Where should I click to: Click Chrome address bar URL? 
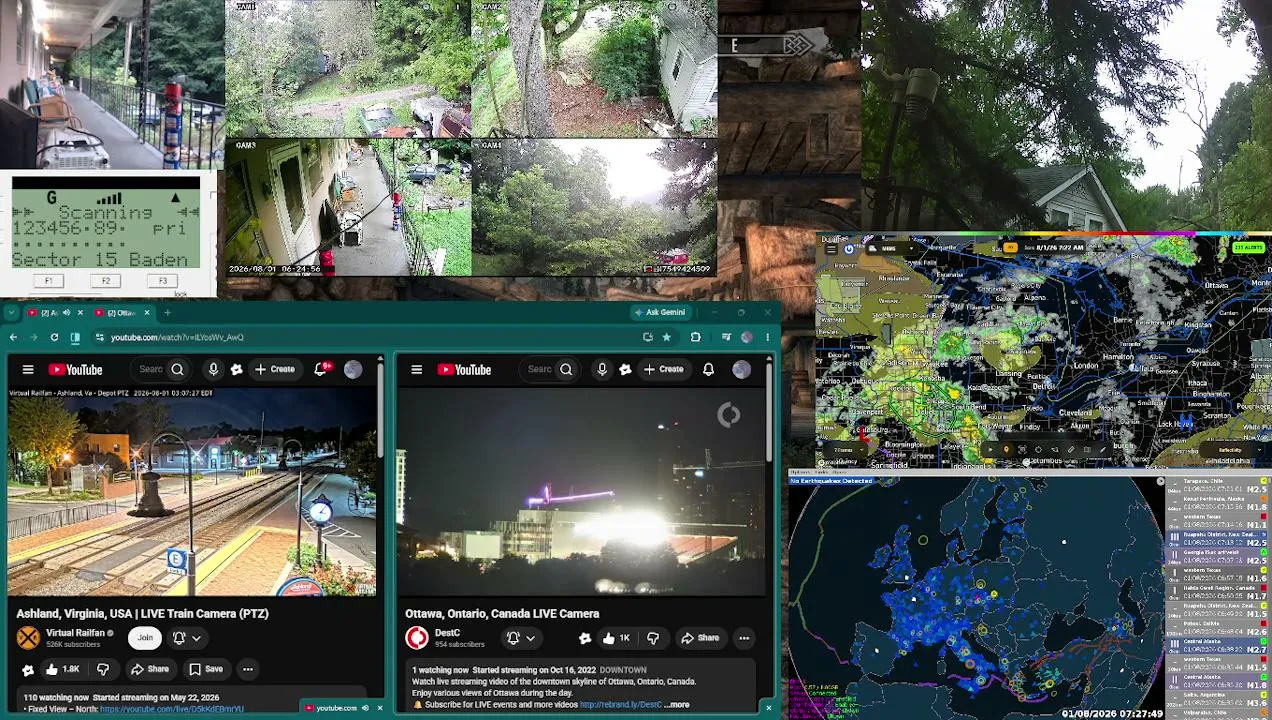(x=177, y=338)
